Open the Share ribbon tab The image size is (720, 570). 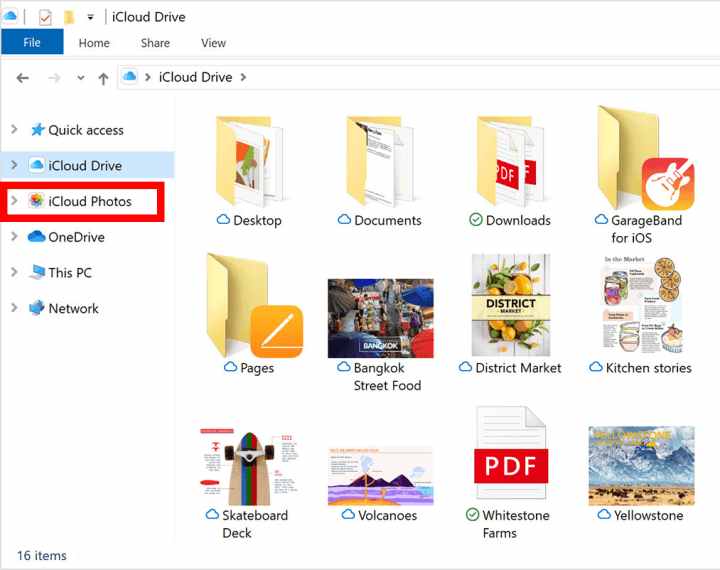155,43
